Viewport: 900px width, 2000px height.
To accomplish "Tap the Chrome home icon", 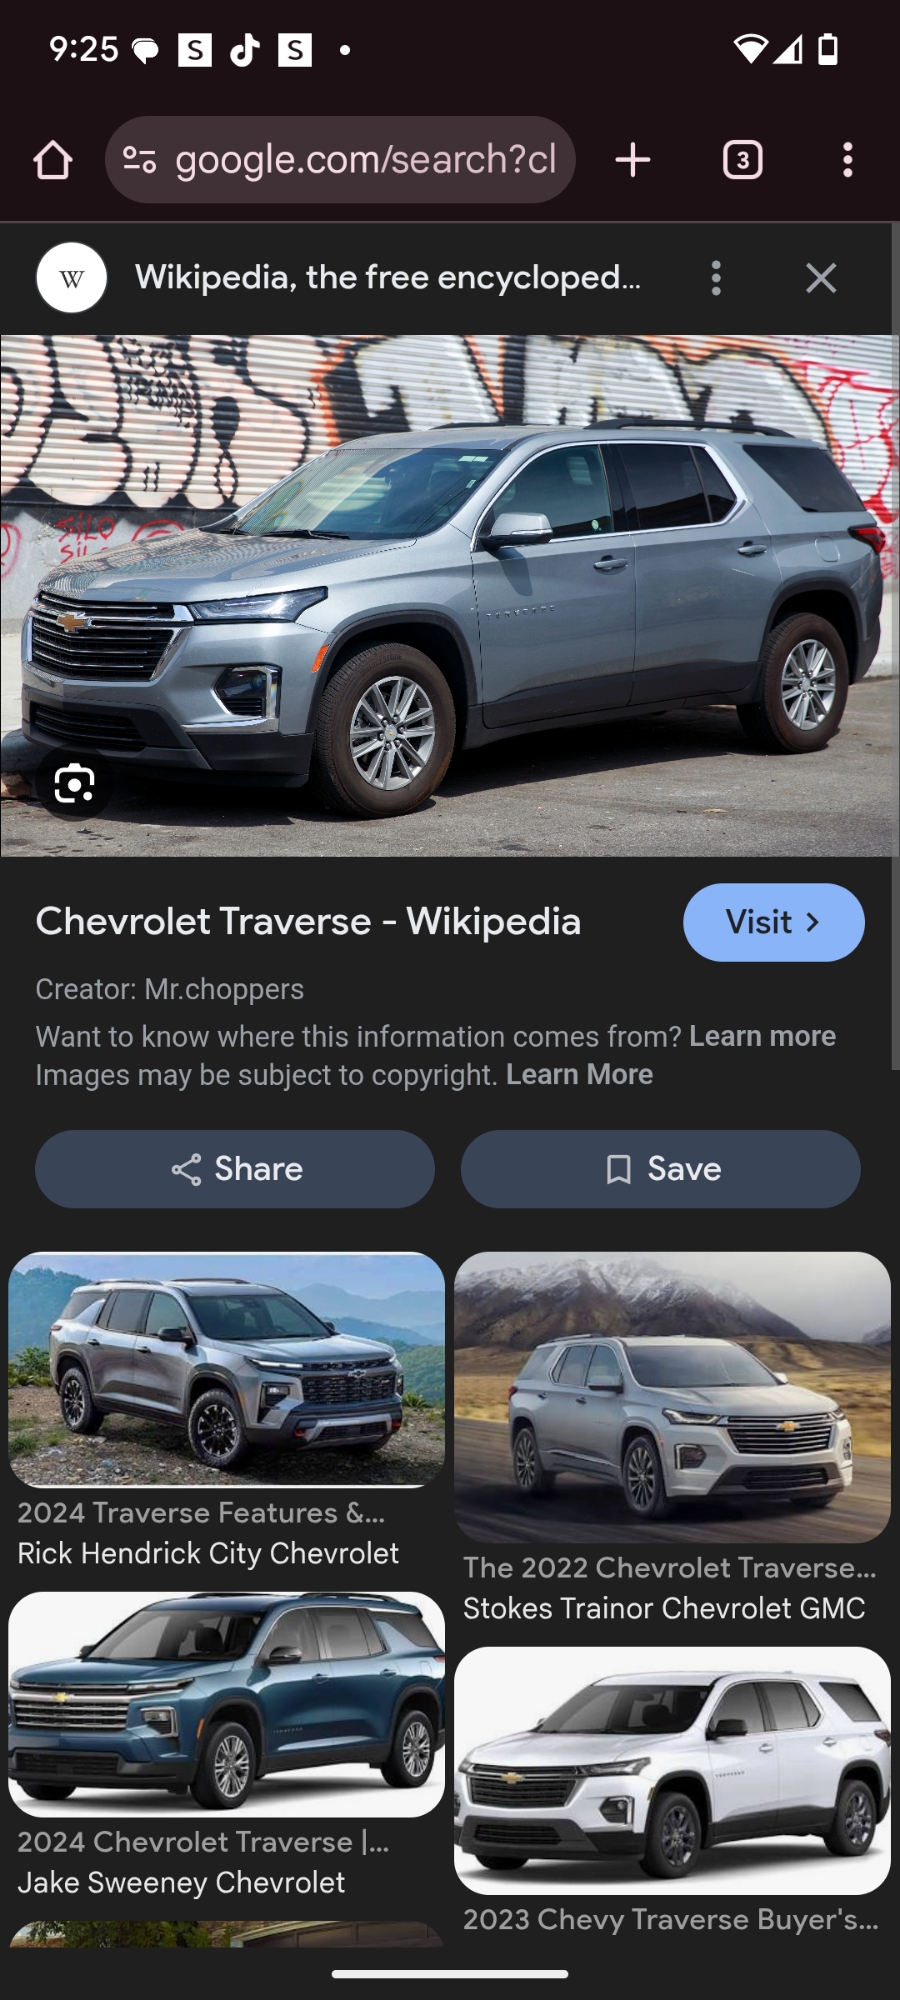I will click(x=53, y=160).
